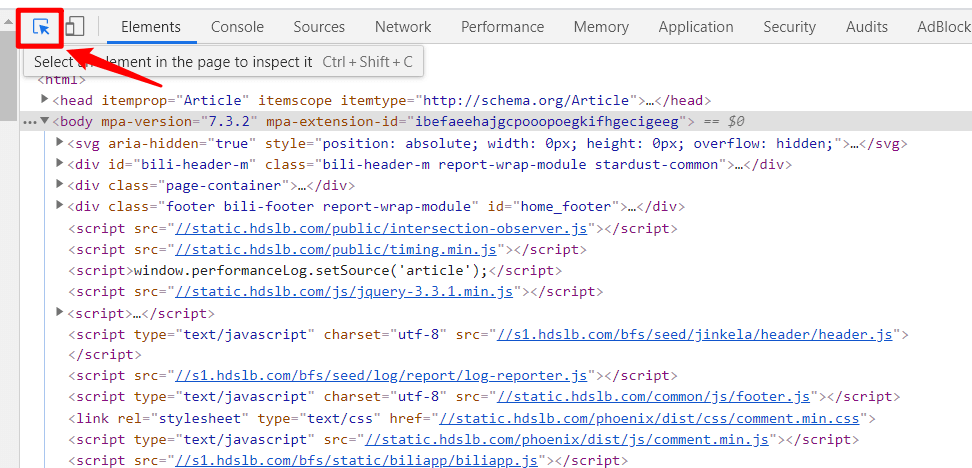Open the timing.min.js link
Viewport: 972px width, 468px height.
(336, 249)
